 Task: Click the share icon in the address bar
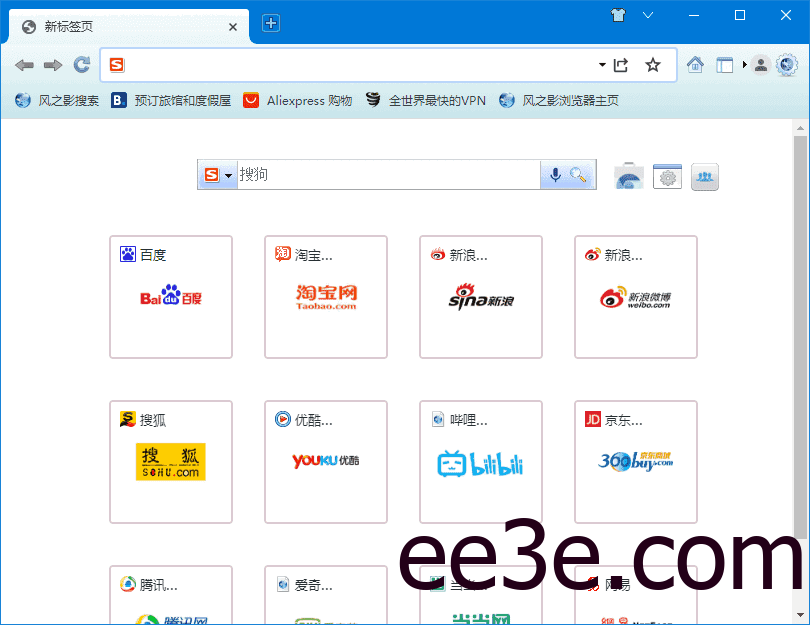(621, 64)
